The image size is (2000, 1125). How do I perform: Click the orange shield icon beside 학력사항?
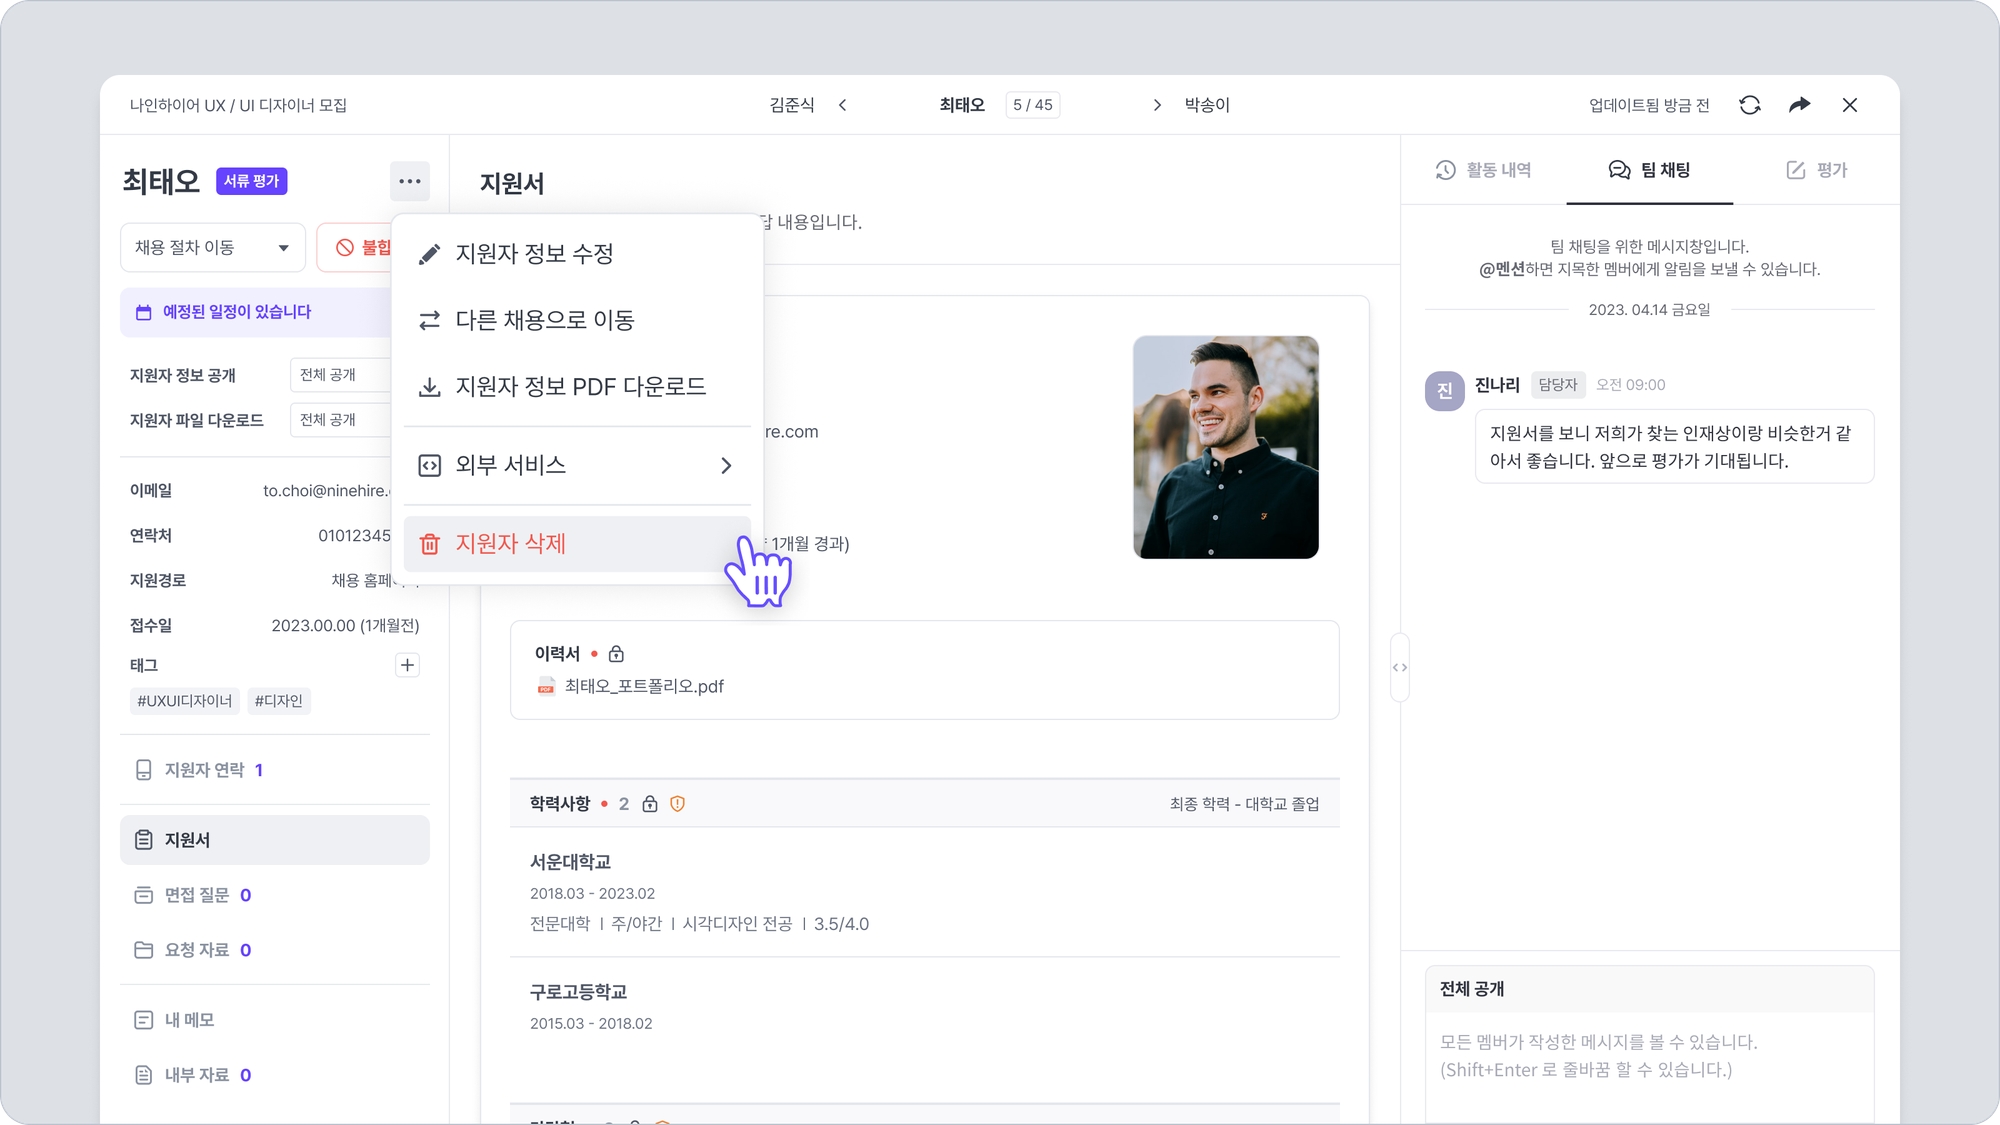coord(677,804)
